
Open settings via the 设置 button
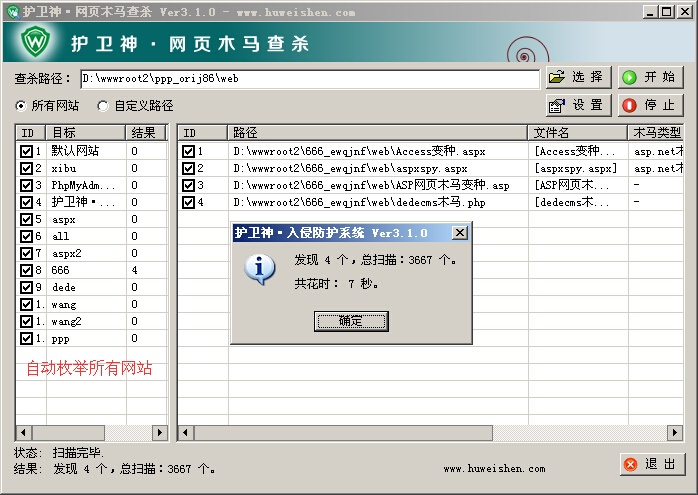(x=579, y=105)
